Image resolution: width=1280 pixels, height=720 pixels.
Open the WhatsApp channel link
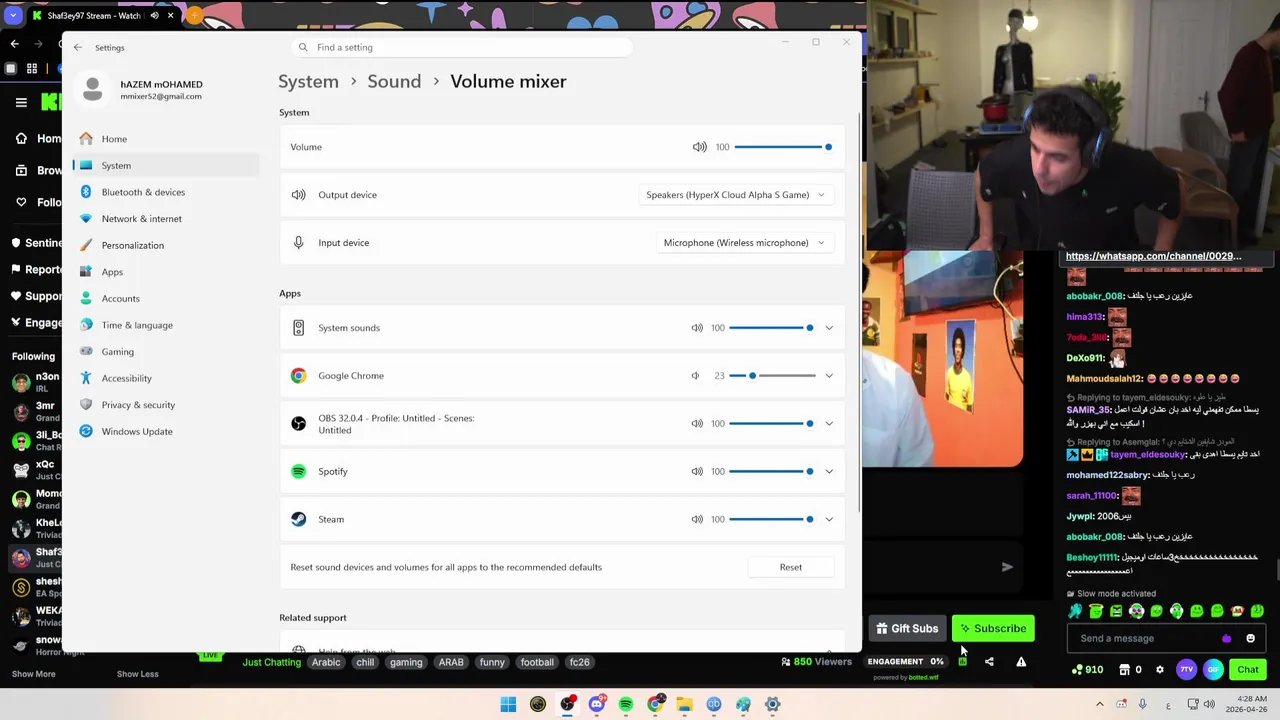(1153, 256)
